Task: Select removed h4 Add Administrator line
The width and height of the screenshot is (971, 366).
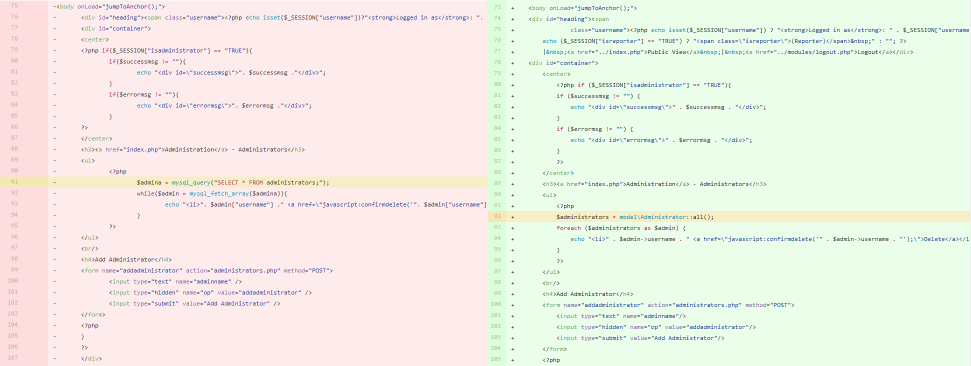Action: click(126, 259)
